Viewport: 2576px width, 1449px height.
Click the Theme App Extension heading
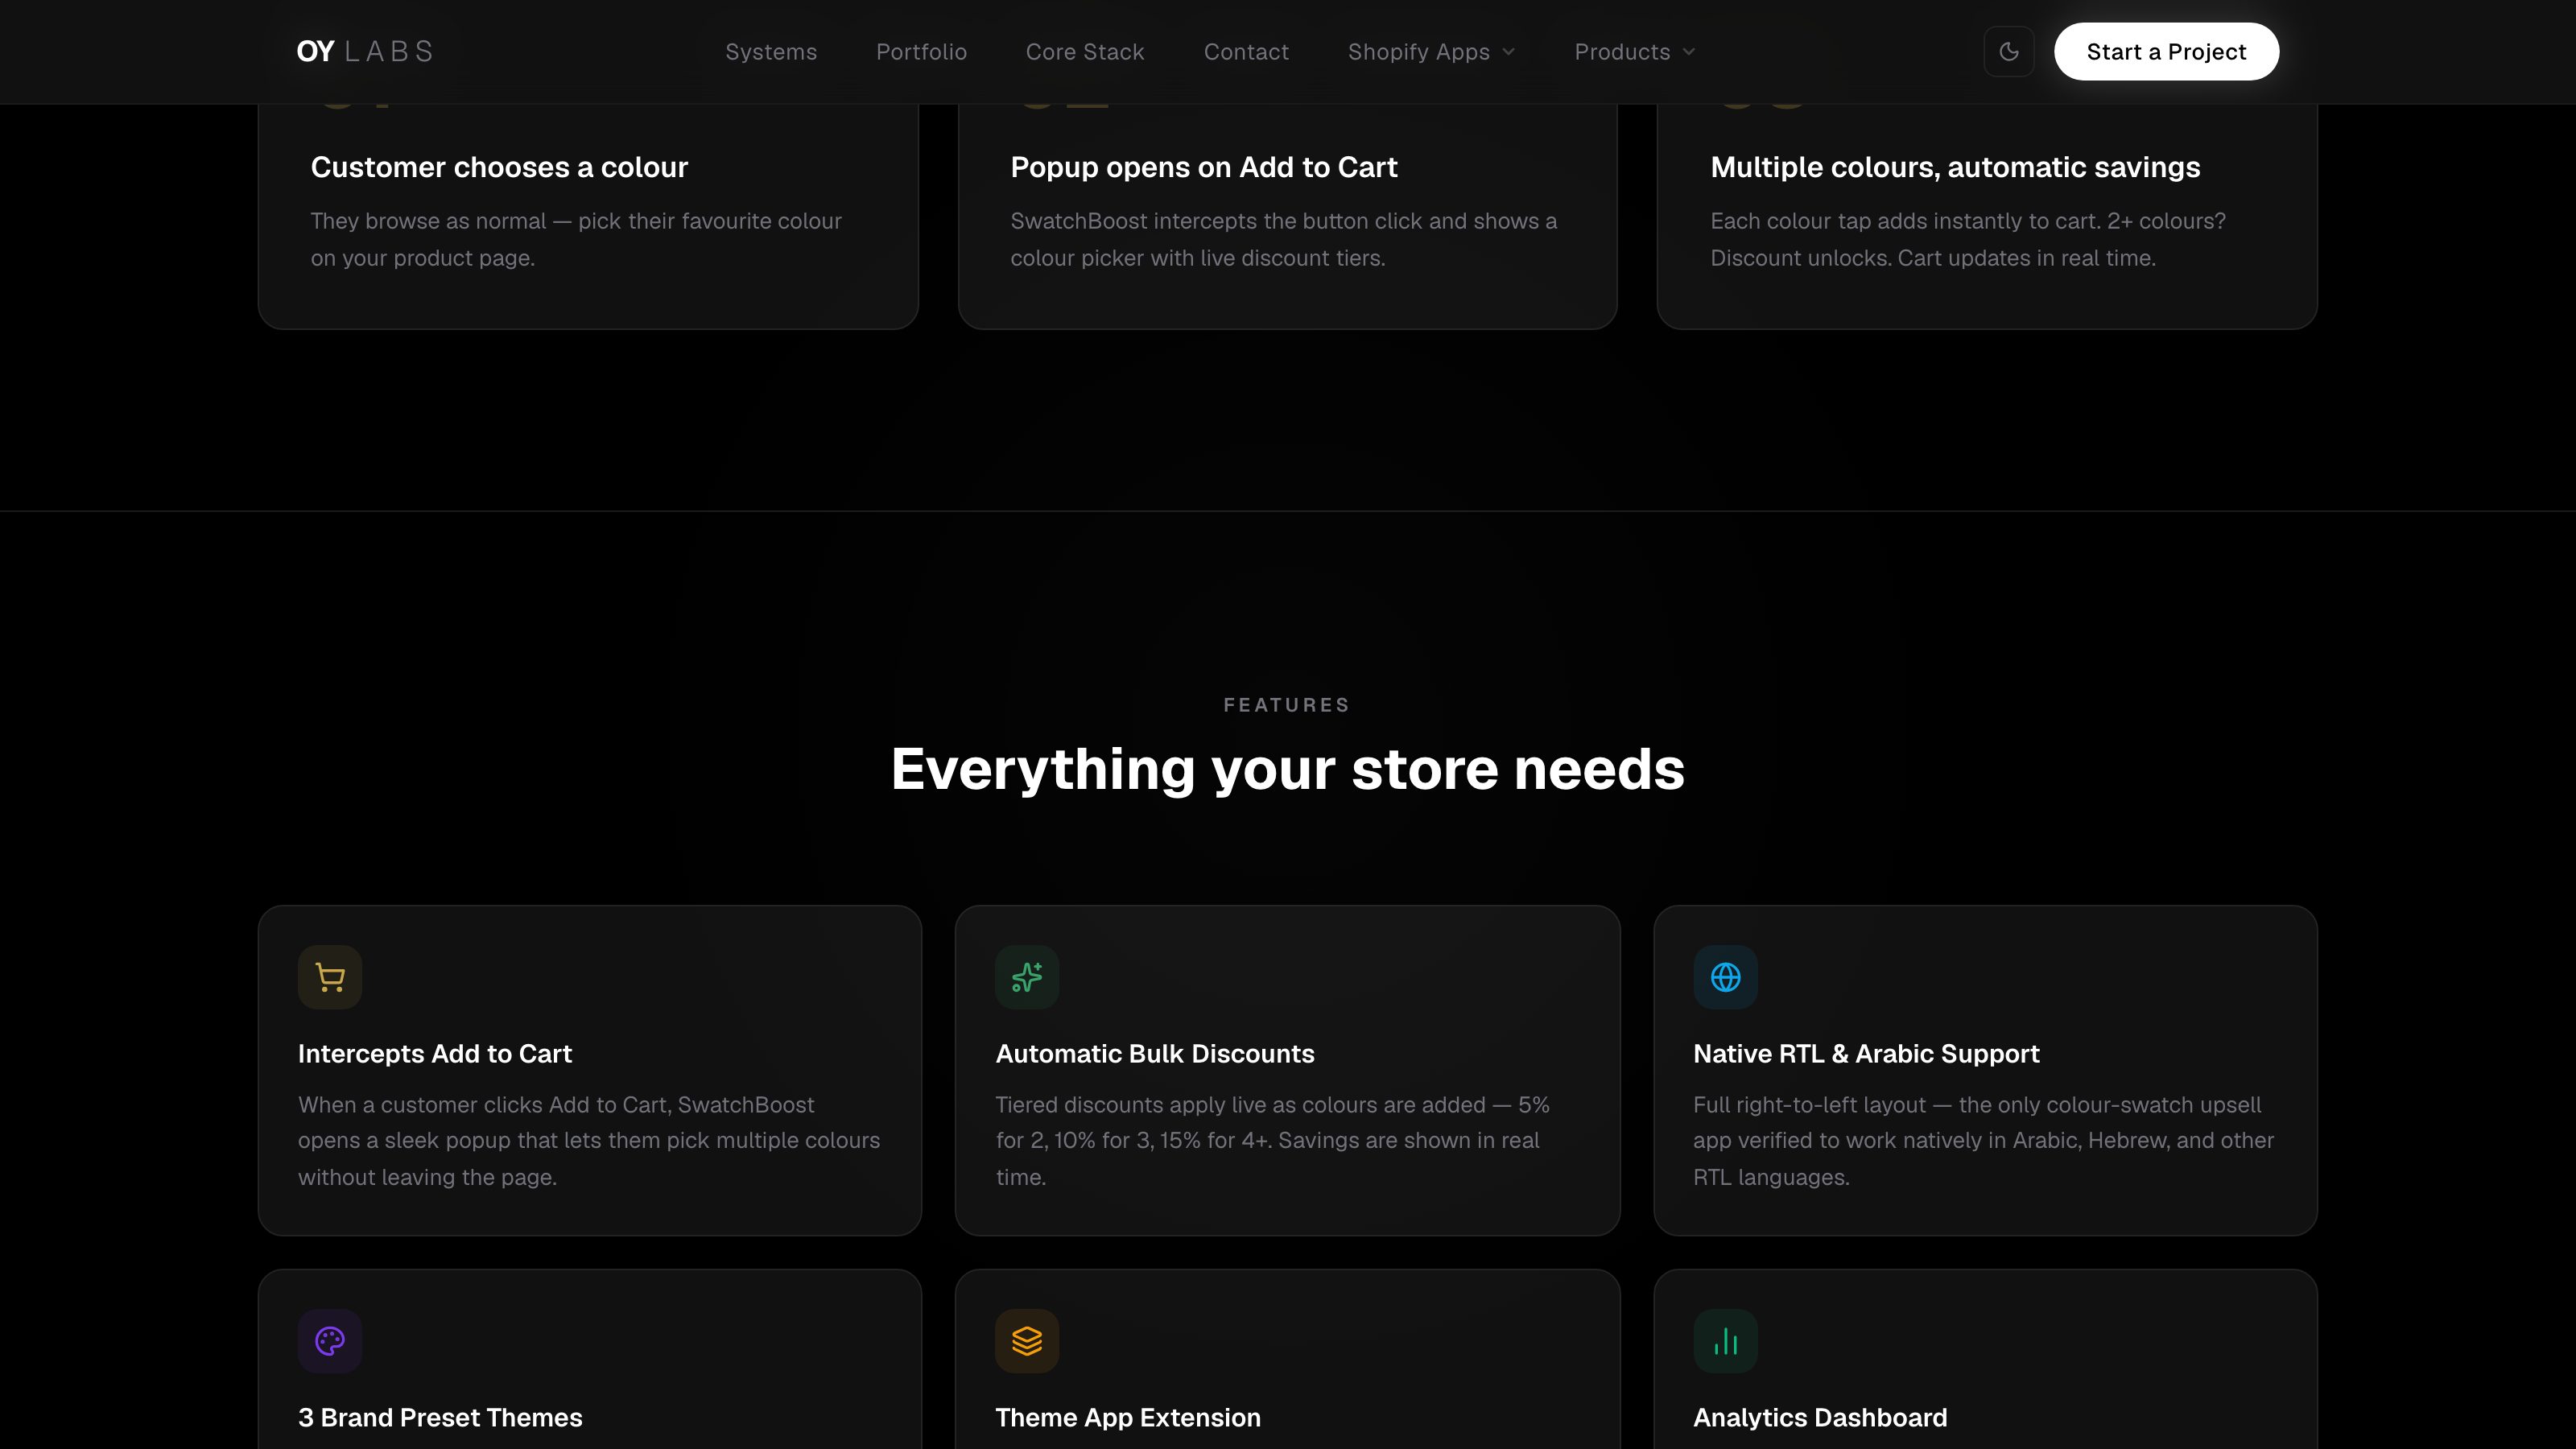(x=1128, y=1417)
